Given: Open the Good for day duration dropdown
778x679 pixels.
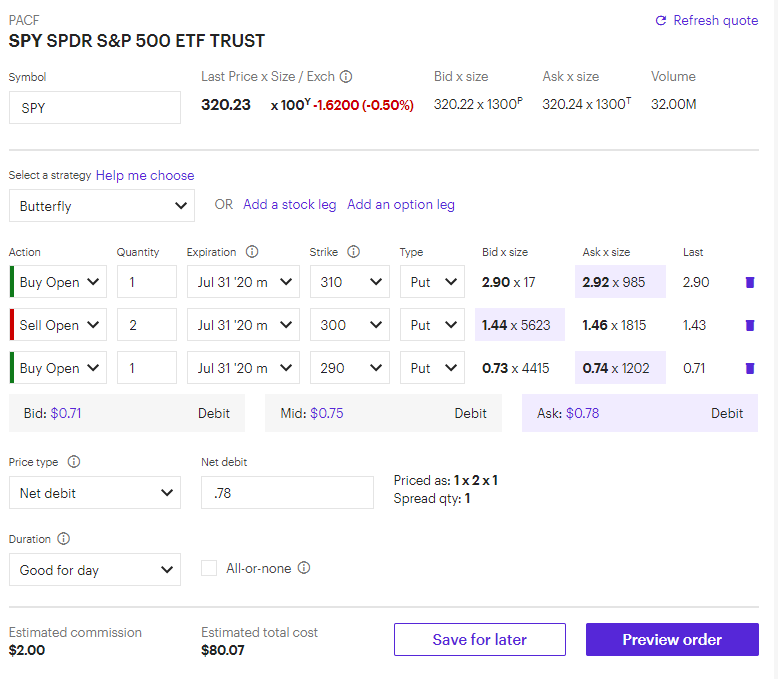Looking at the screenshot, I should coord(95,570).
